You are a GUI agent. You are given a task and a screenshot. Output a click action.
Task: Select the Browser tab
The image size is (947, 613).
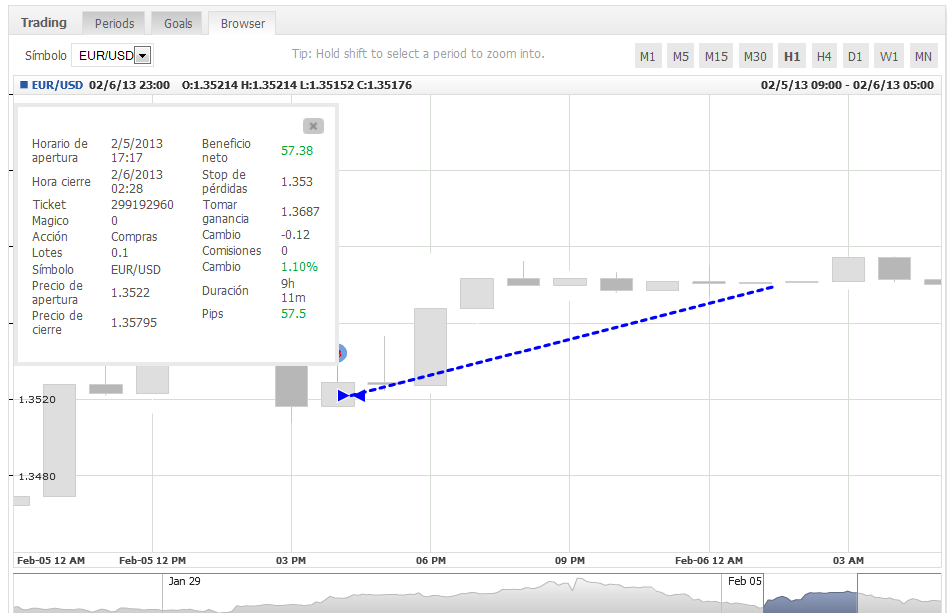tap(242, 24)
